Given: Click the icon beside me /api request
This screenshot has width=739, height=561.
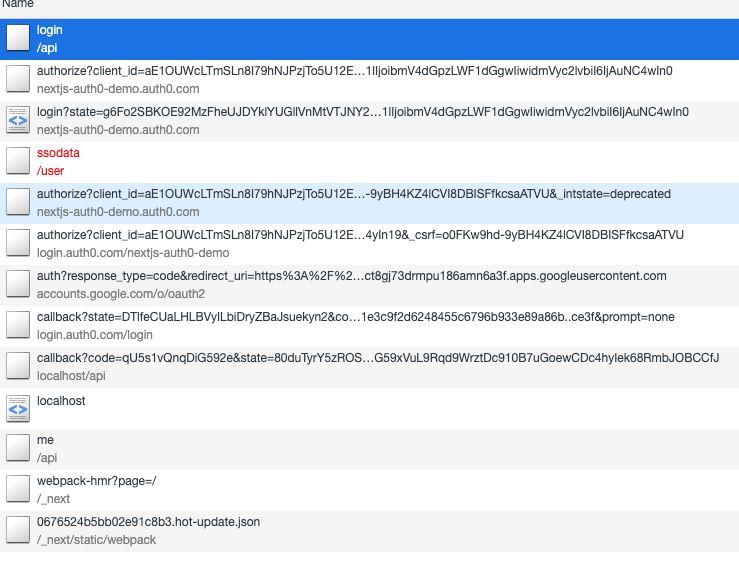Looking at the screenshot, I should pyautogui.click(x=18, y=448).
